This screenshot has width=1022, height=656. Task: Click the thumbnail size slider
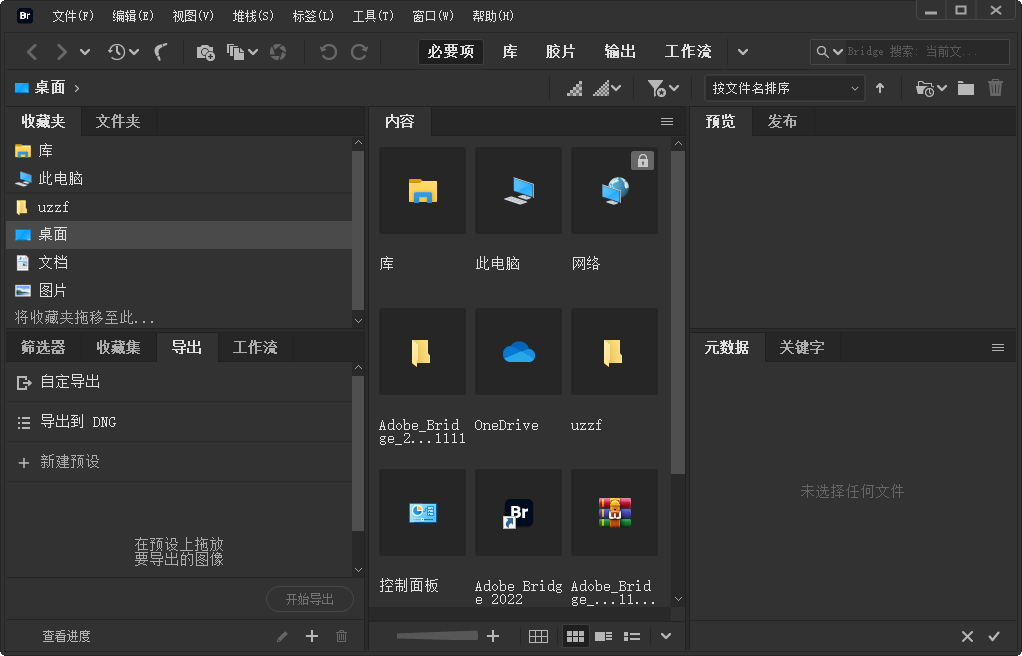point(436,635)
